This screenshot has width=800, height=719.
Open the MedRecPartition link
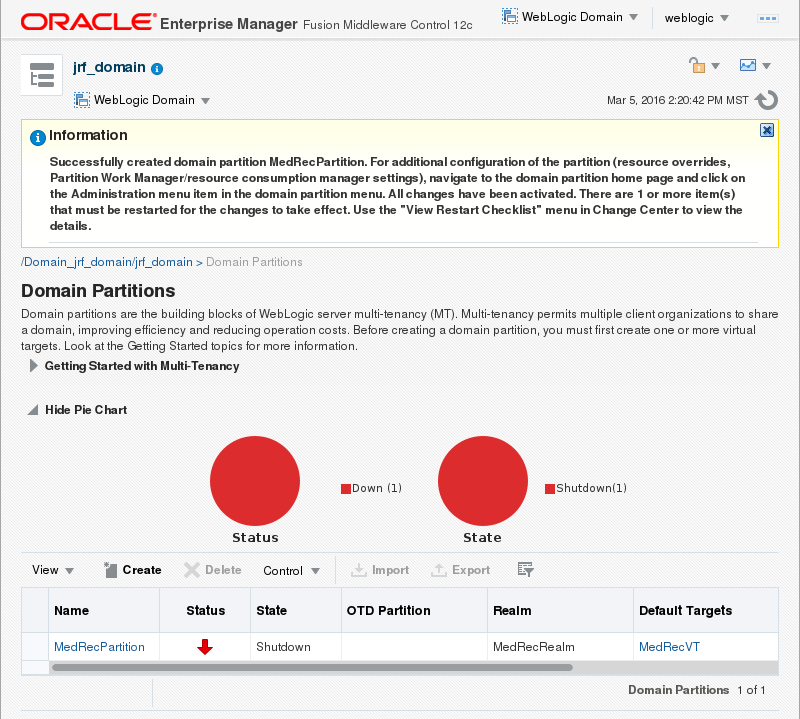click(99, 647)
